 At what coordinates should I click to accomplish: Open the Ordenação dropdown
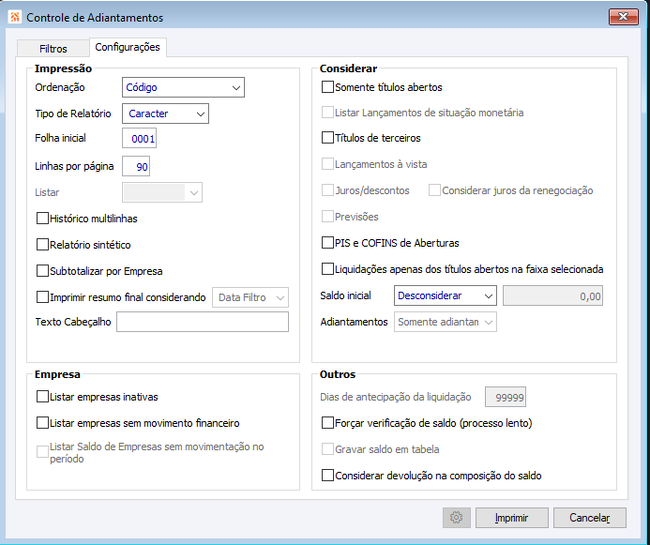click(x=183, y=87)
